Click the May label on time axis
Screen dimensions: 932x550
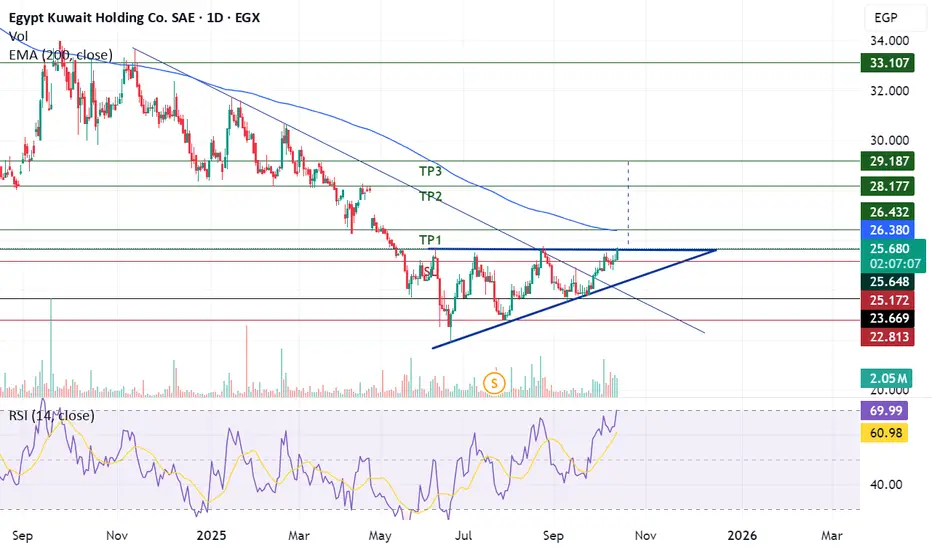380,536
